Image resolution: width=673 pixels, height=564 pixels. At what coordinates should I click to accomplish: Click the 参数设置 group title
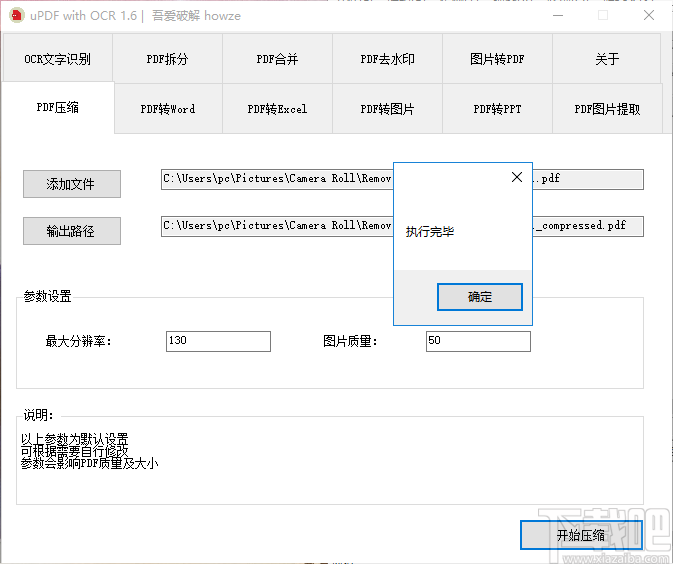tap(47, 296)
